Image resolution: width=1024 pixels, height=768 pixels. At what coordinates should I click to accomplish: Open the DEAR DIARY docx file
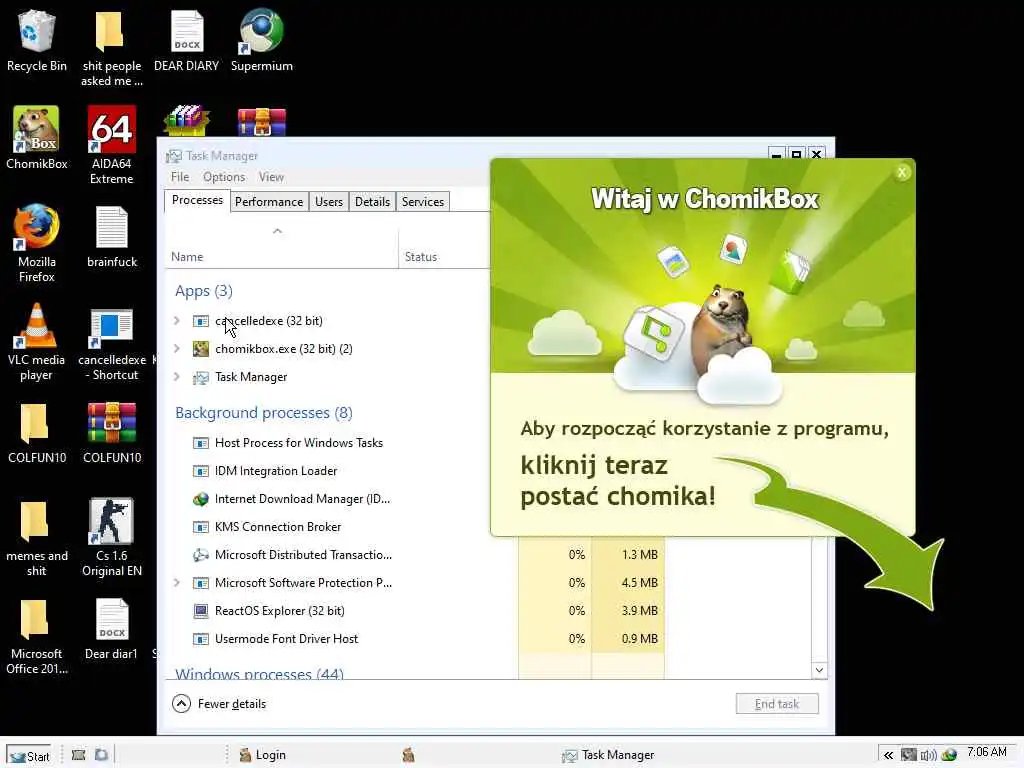point(187,40)
